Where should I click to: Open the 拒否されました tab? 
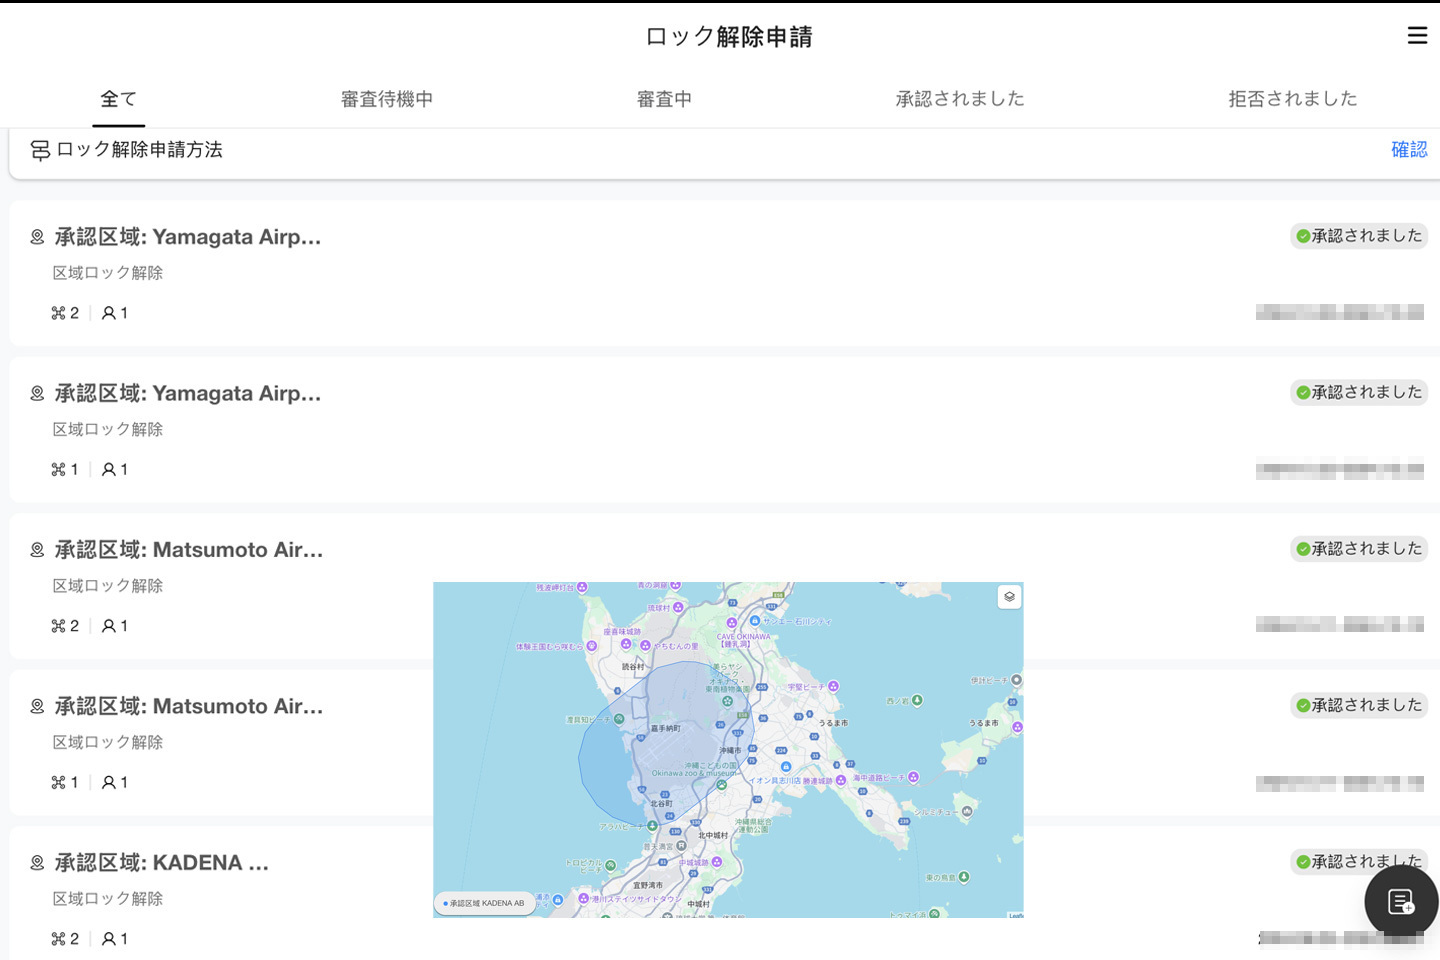coord(1292,99)
